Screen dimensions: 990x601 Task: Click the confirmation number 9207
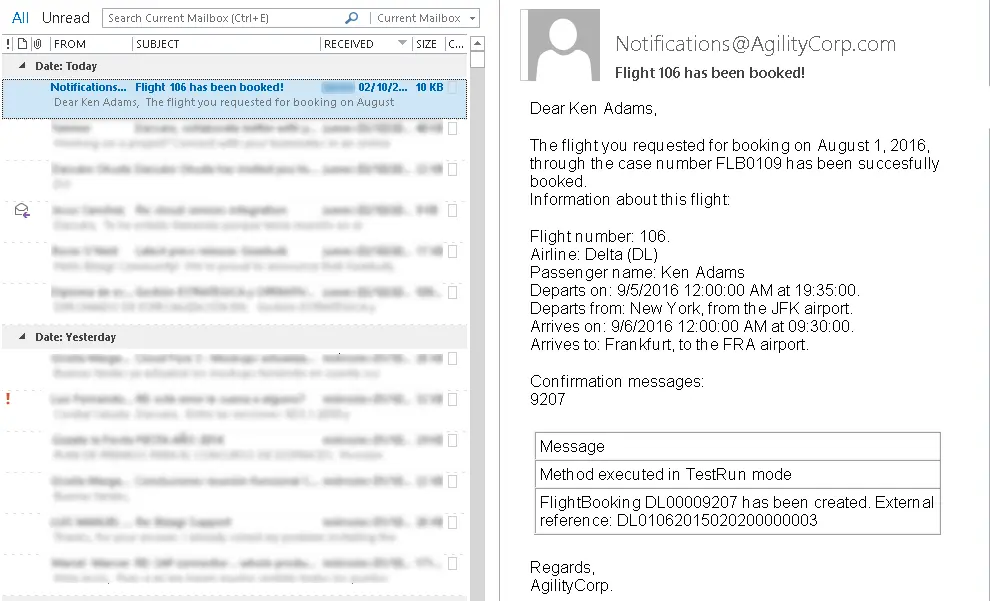coord(547,399)
